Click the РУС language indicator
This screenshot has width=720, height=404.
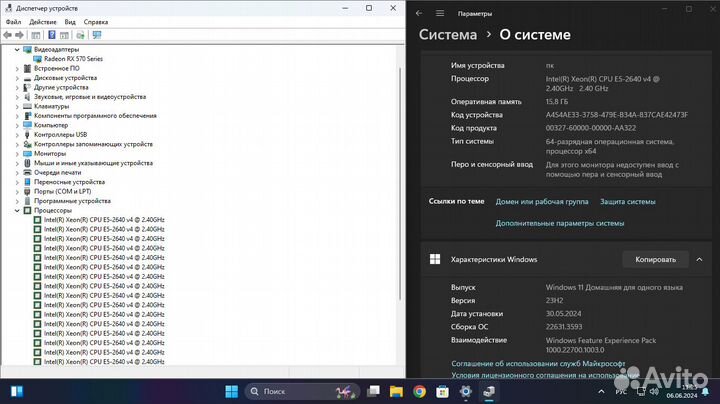point(621,392)
